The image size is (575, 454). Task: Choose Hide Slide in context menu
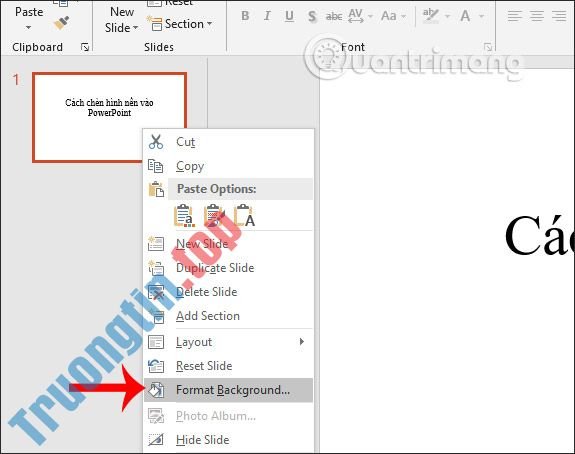(229, 440)
